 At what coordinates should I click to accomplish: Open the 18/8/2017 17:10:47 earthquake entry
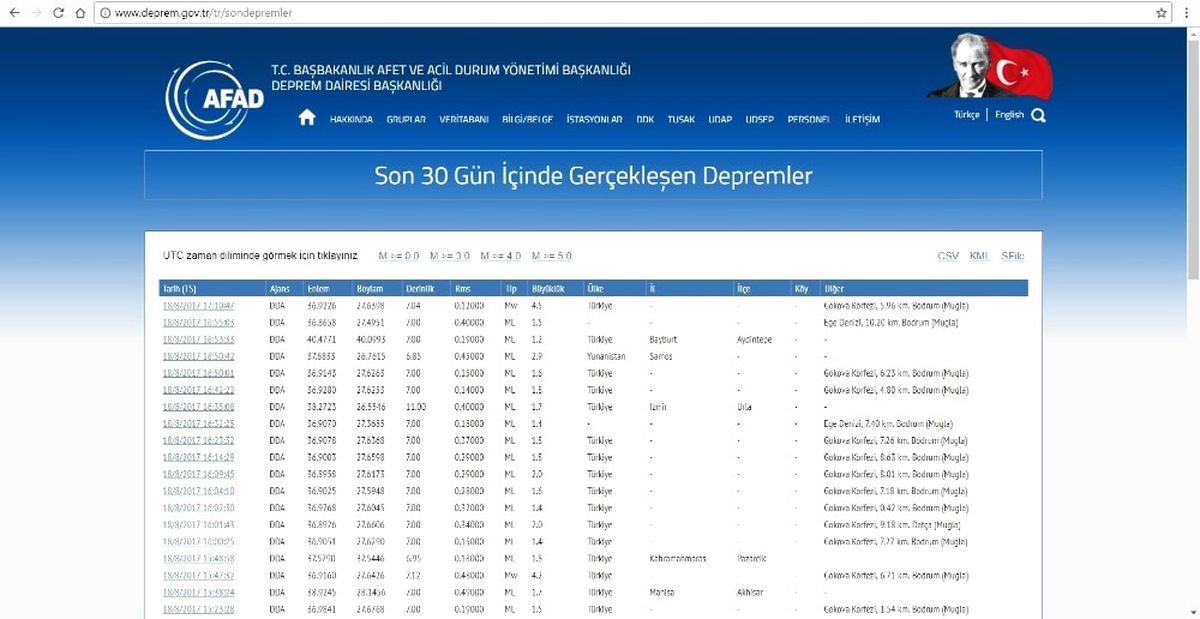point(198,305)
